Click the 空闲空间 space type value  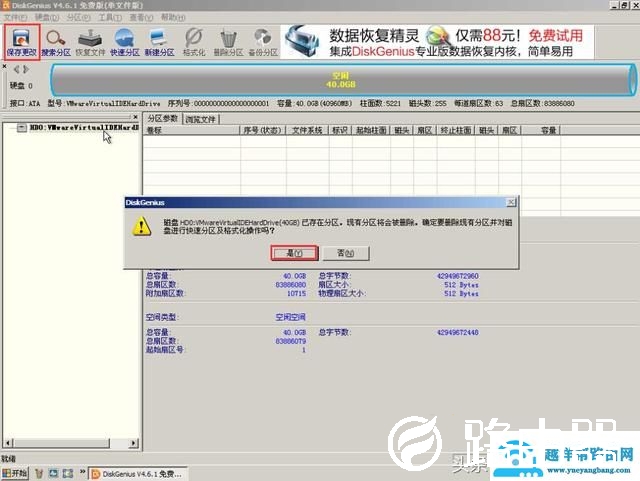[x=290, y=317]
